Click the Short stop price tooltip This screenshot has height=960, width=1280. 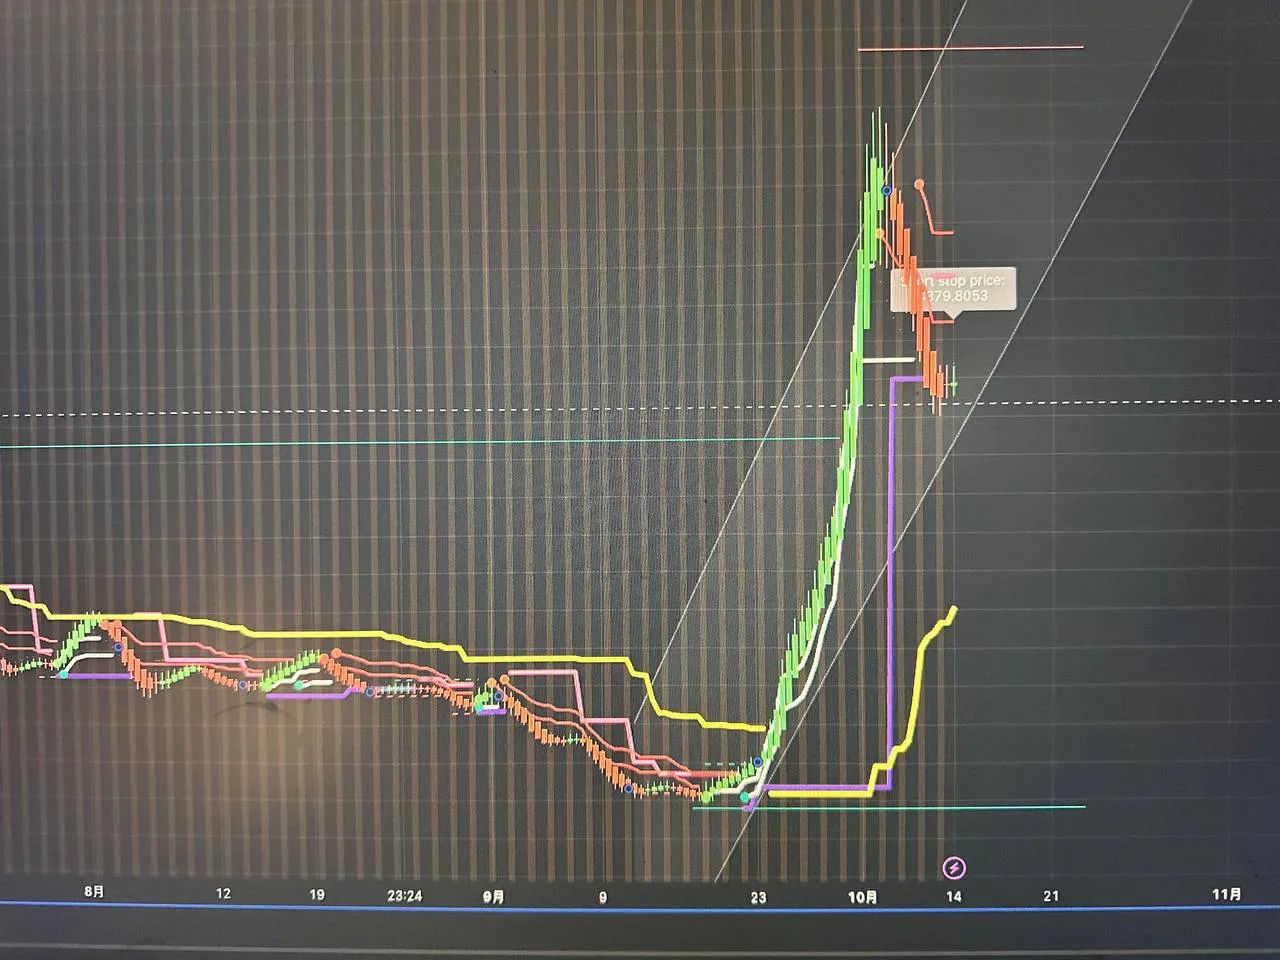(952, 288)
